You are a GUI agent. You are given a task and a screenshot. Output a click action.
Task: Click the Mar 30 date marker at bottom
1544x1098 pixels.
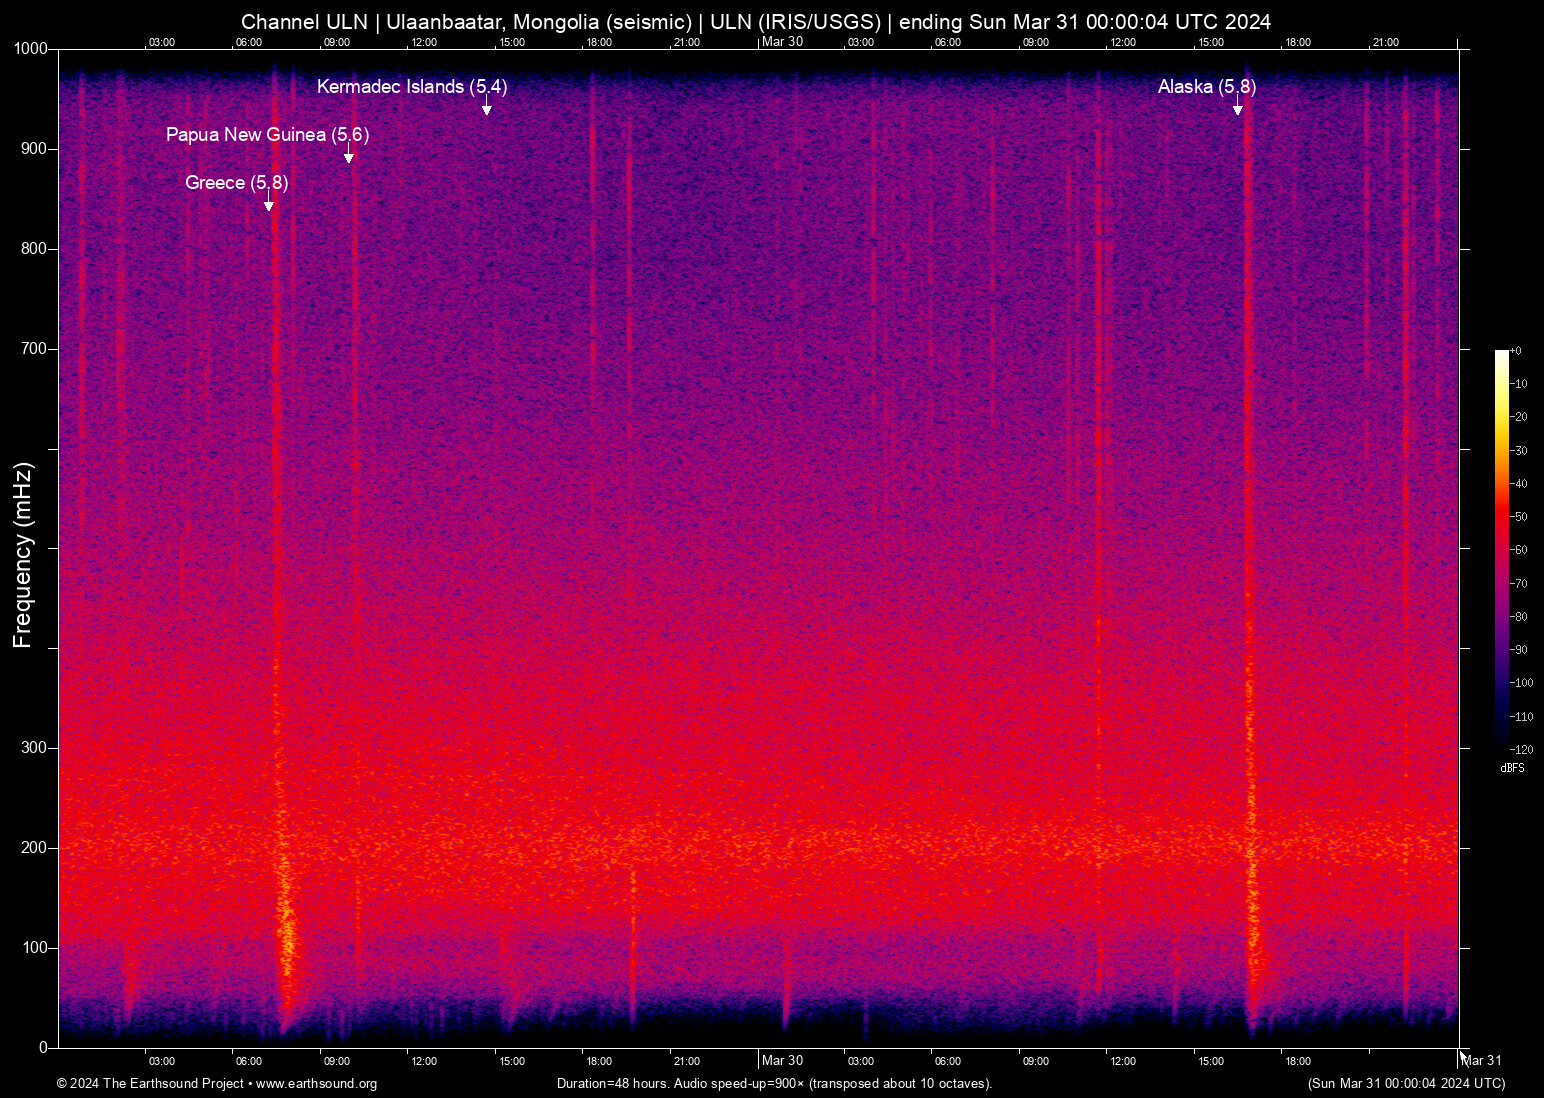click(x=782, y=1061)
